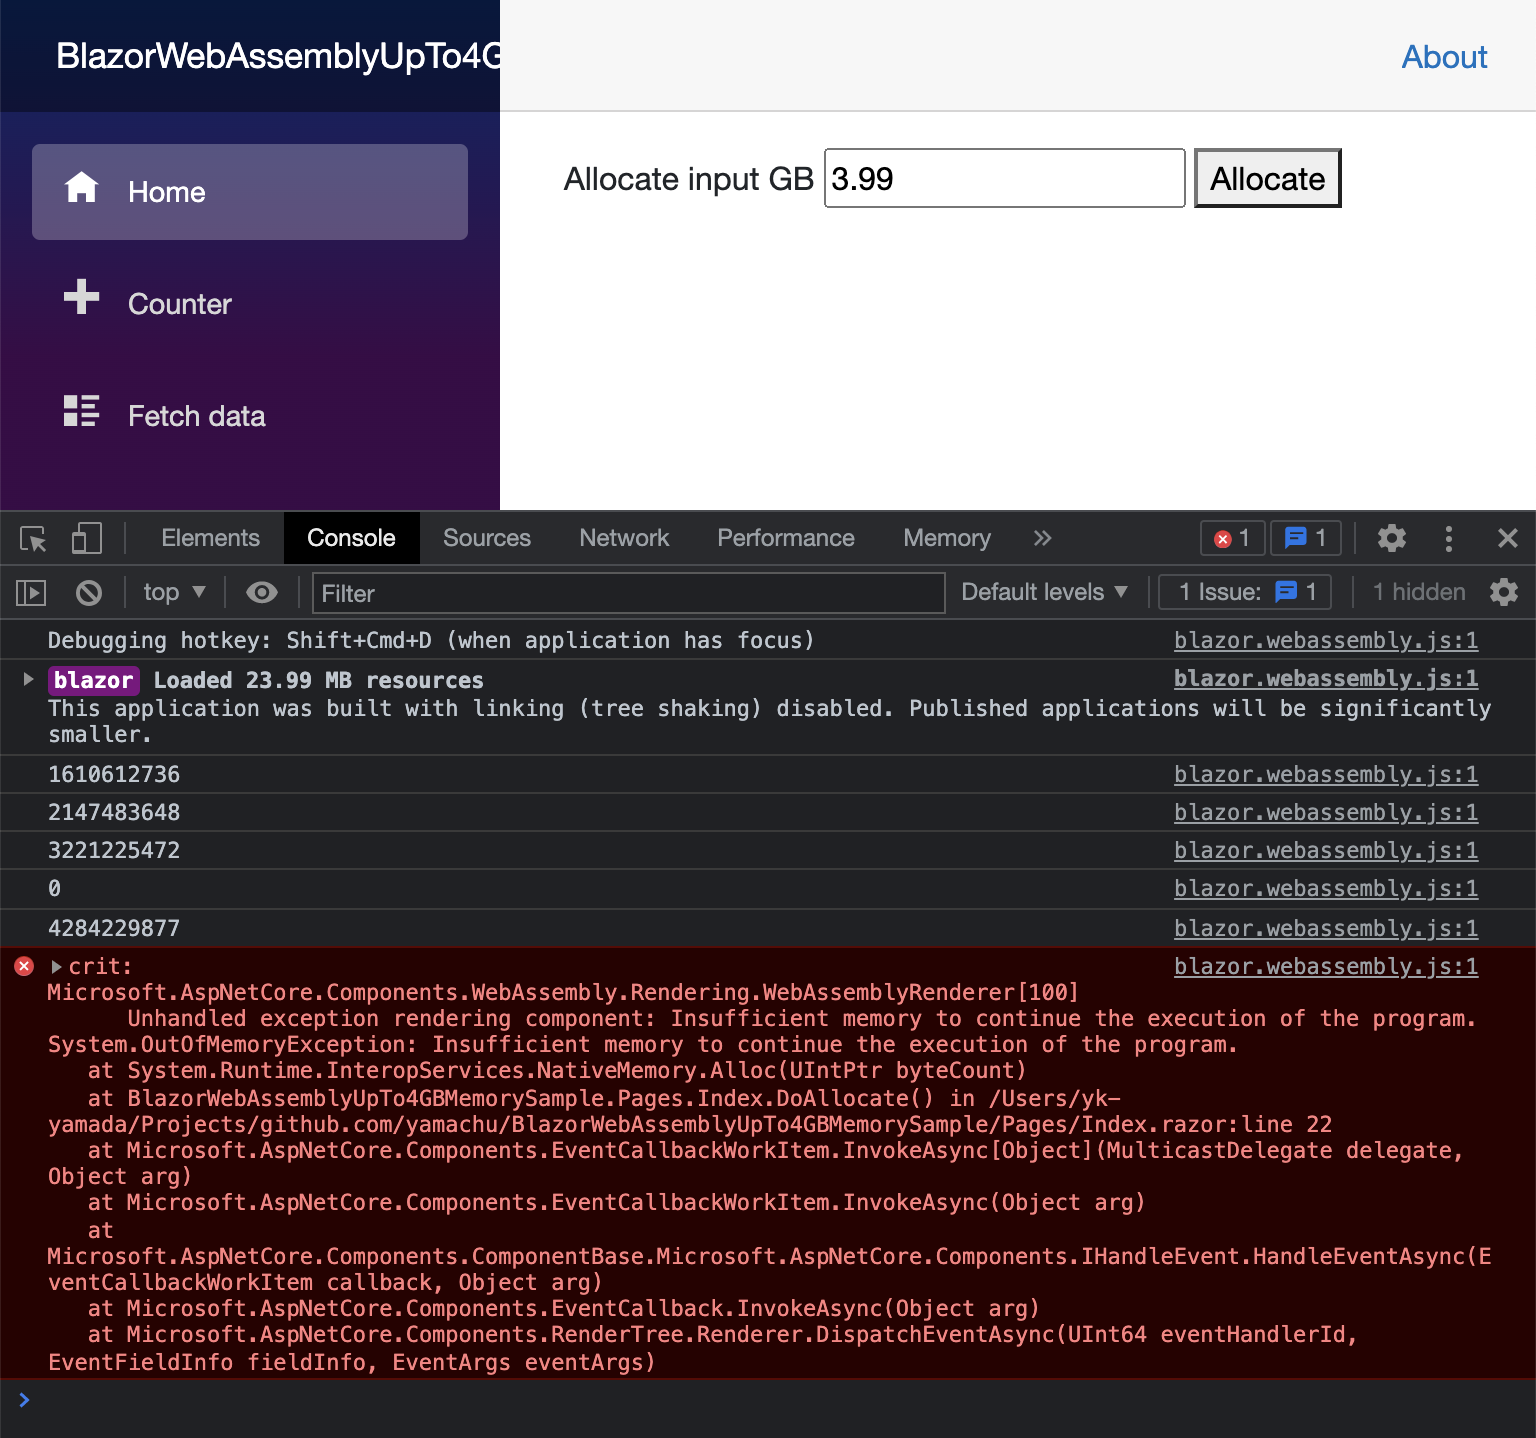
Task: Switch to the Performance tab
Action: (786, 538)
